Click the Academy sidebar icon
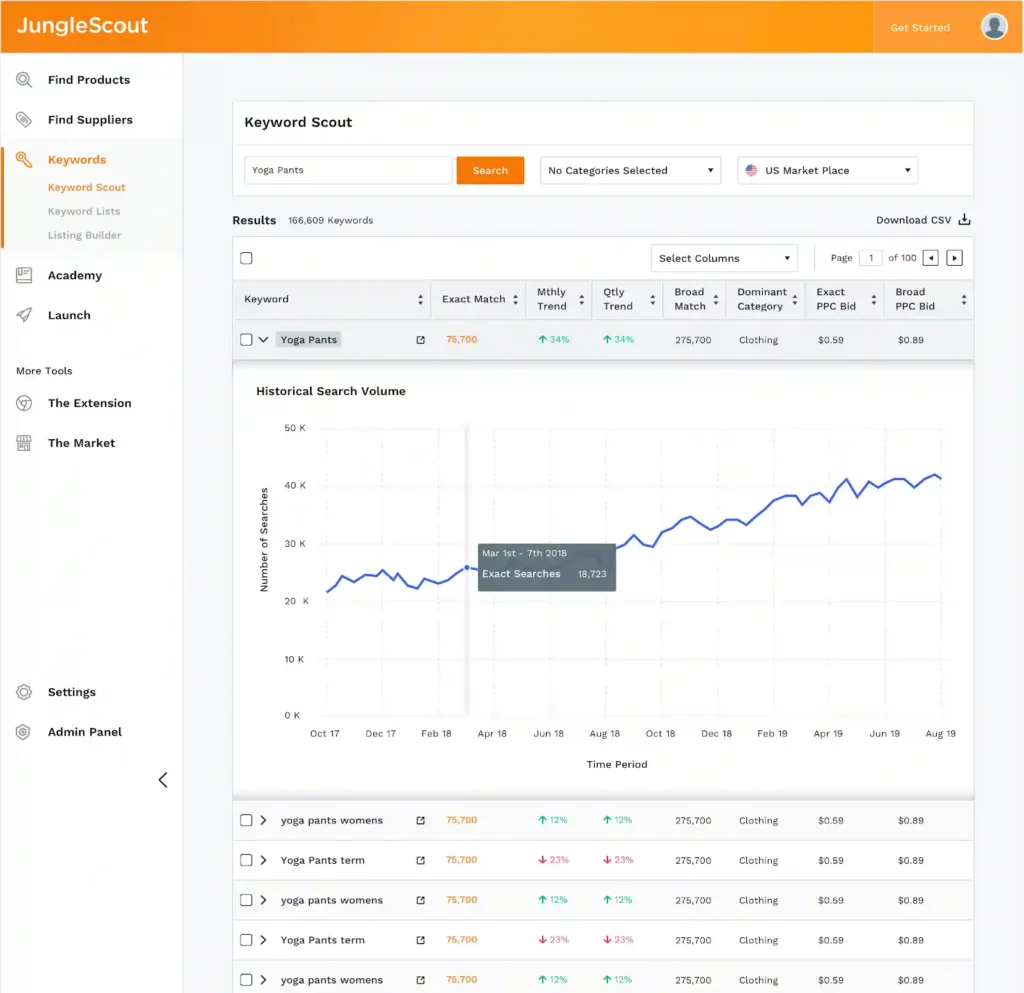 point(24,276)
